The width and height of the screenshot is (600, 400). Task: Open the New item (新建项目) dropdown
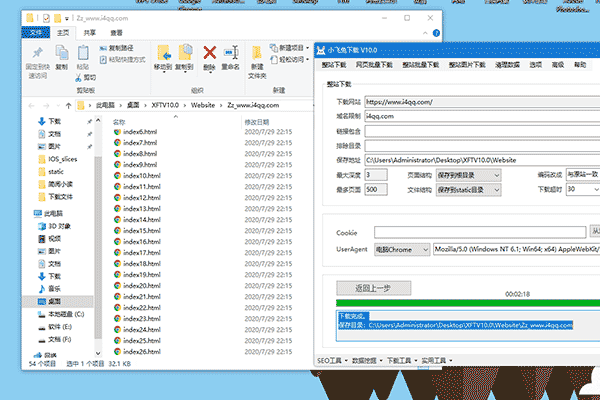tap(289, 48)
